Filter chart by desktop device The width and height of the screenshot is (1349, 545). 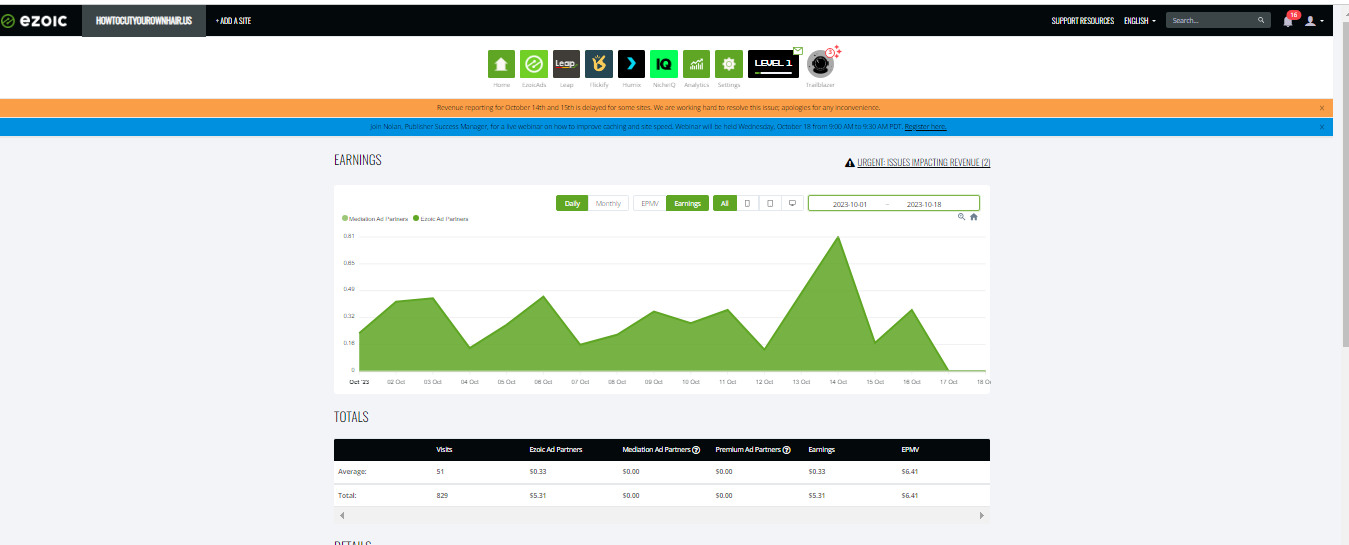792,203
